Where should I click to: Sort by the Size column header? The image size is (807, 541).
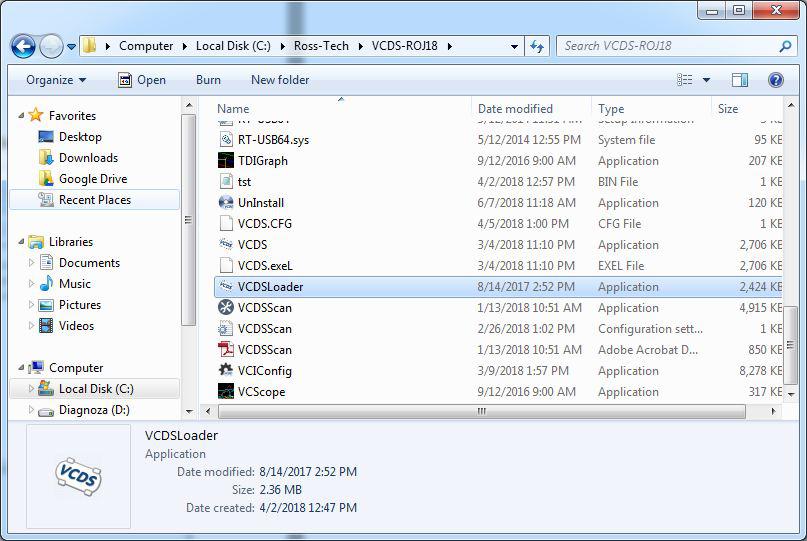728,109
